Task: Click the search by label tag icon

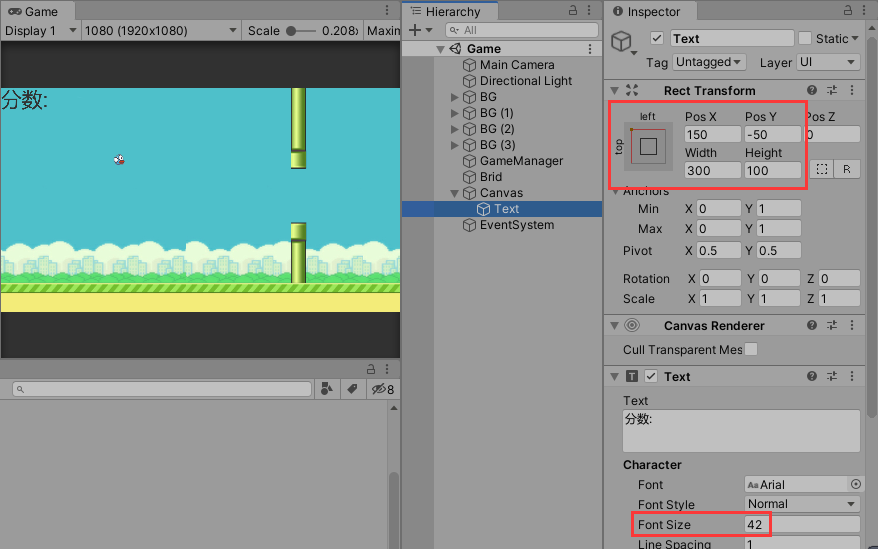Action: pyautogui.click(x=352, y=389)
